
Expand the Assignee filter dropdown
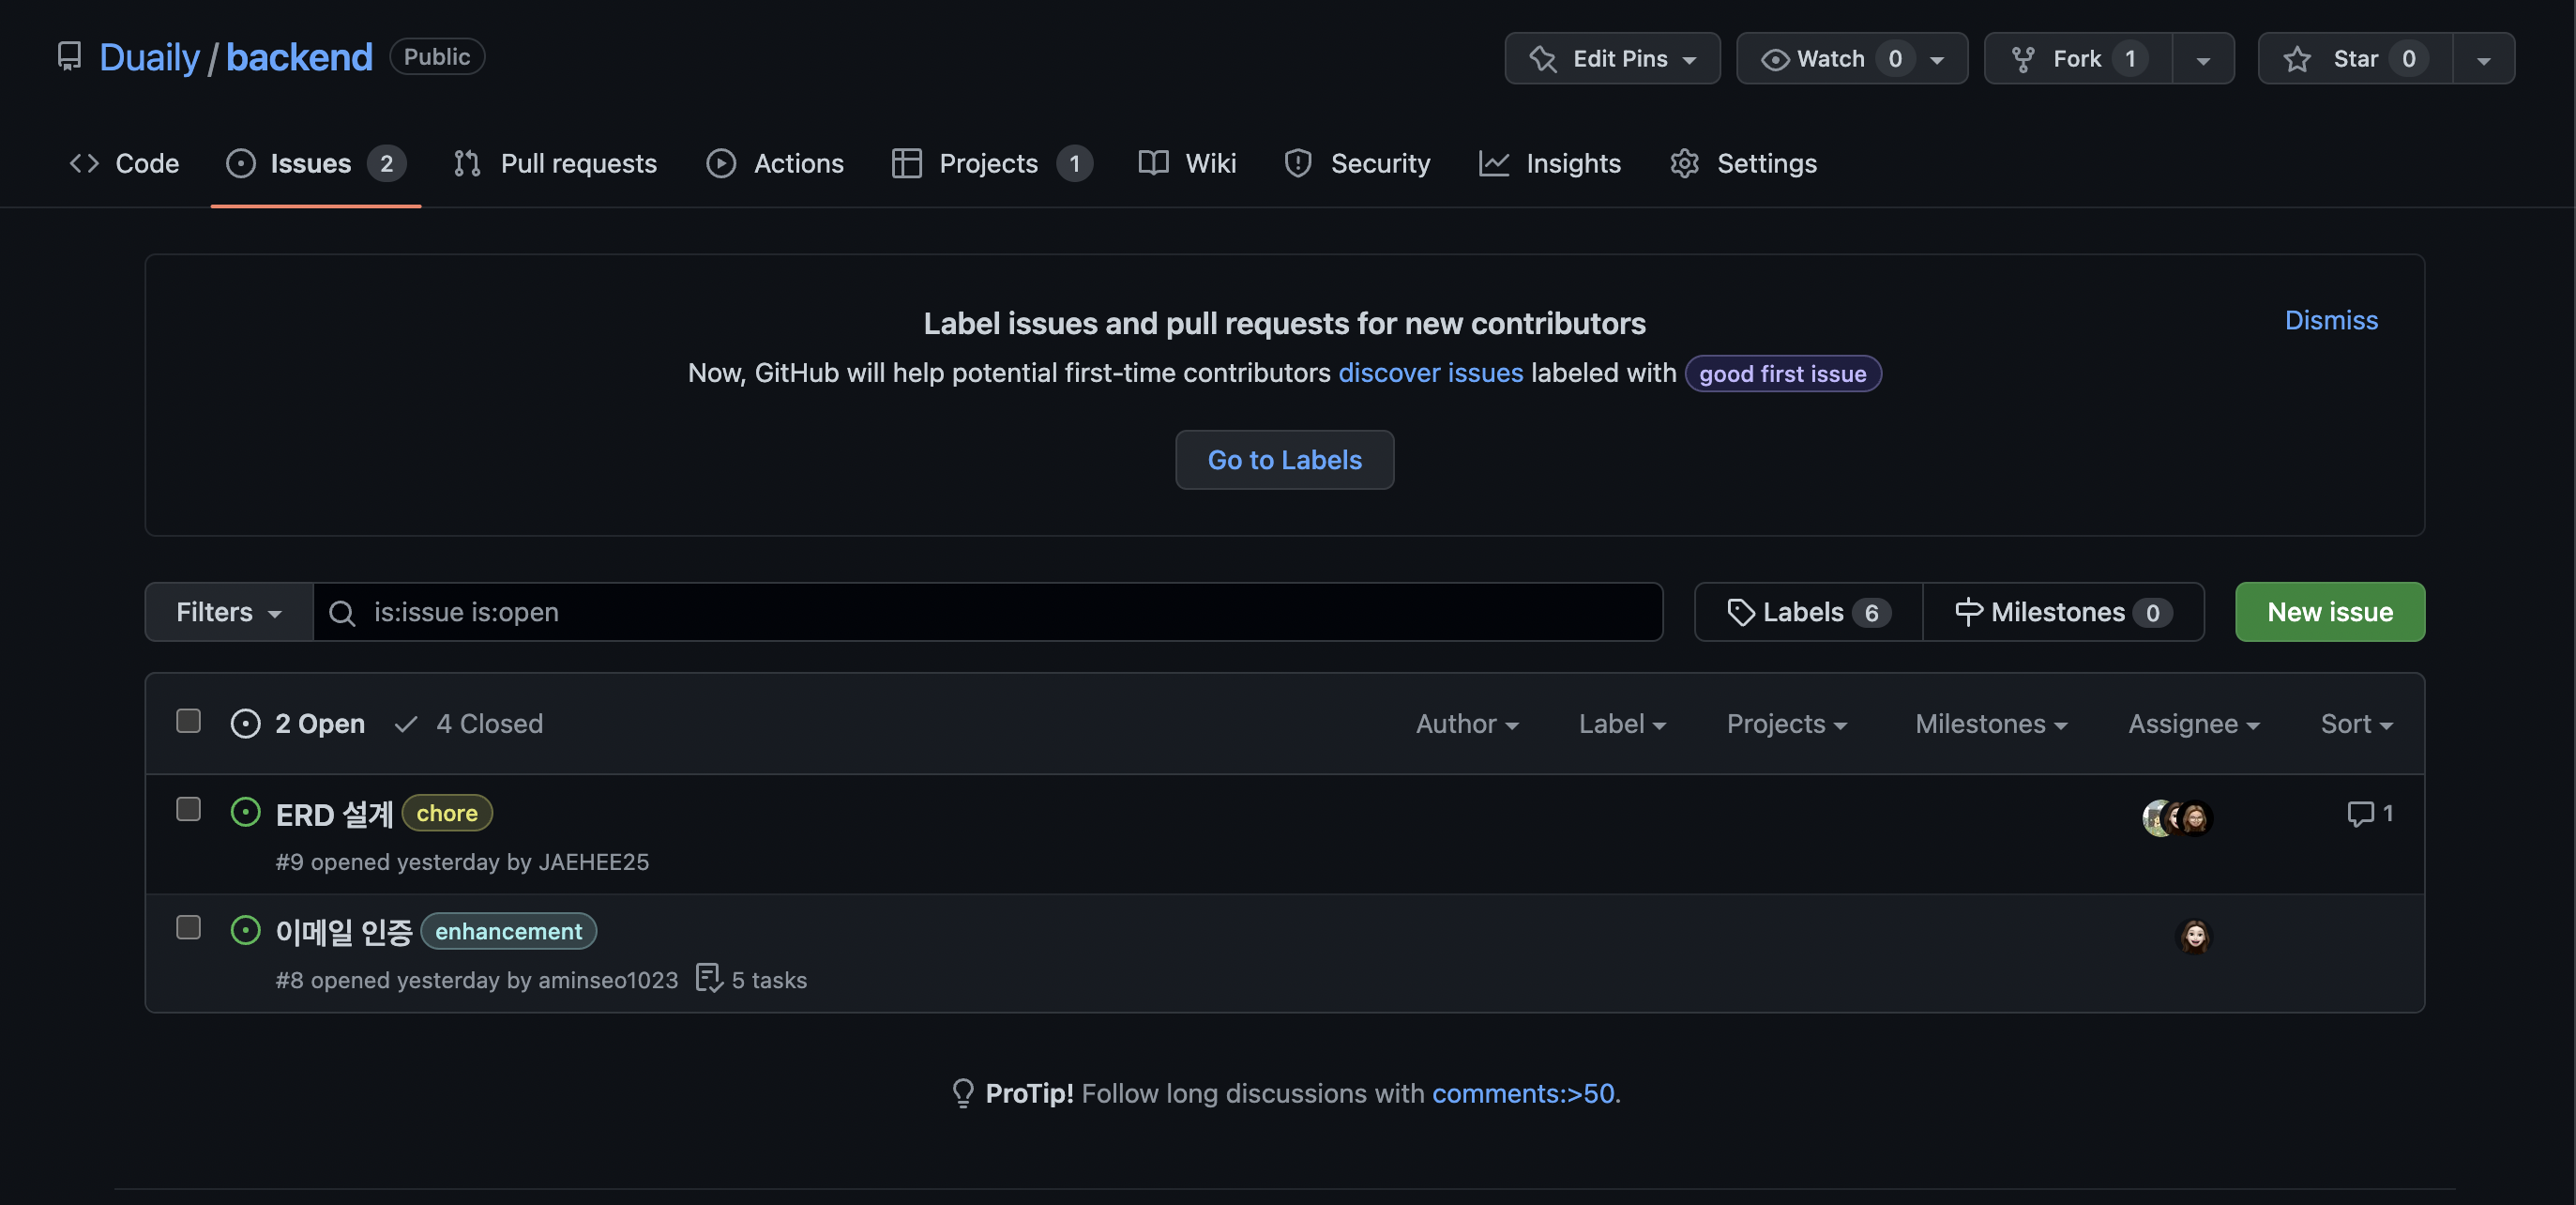click(2193, 724)
